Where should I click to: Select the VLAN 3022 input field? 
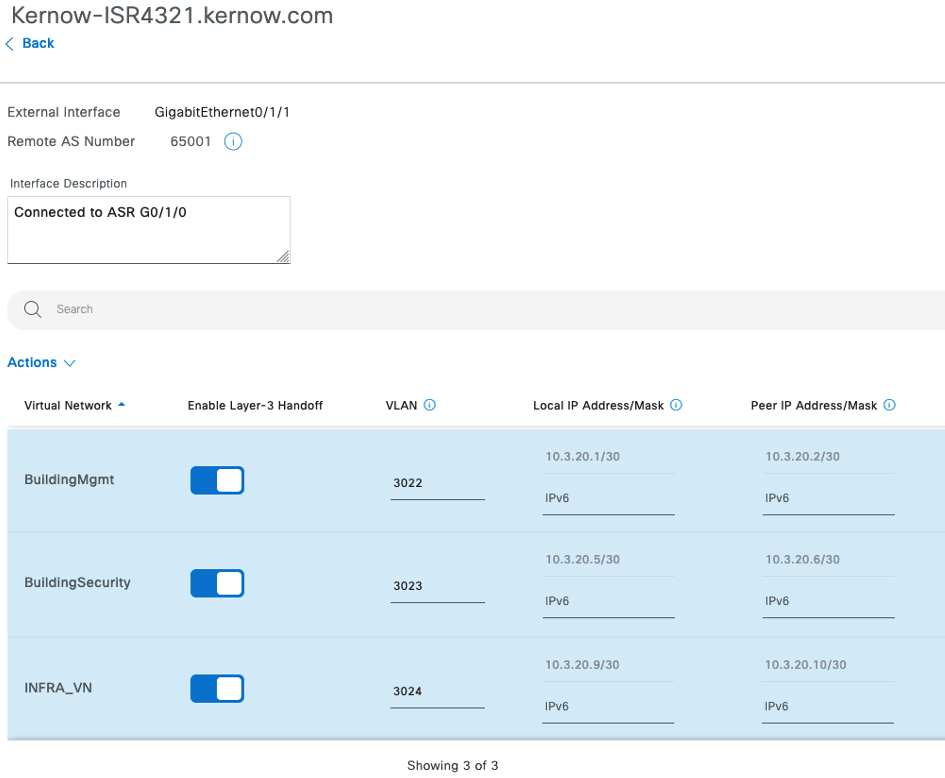point(437,483)
